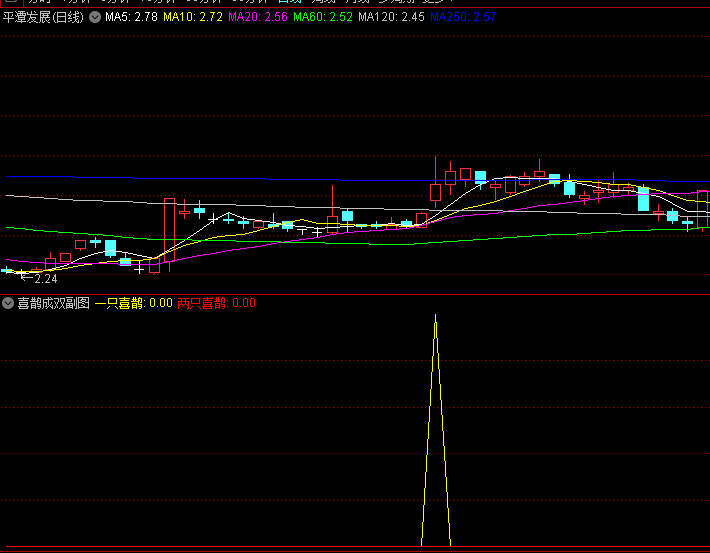The height and width of the screenshot is (553, 710).
Task: Click the red candlestick above the yellow spike
Action: coord(435,192)
